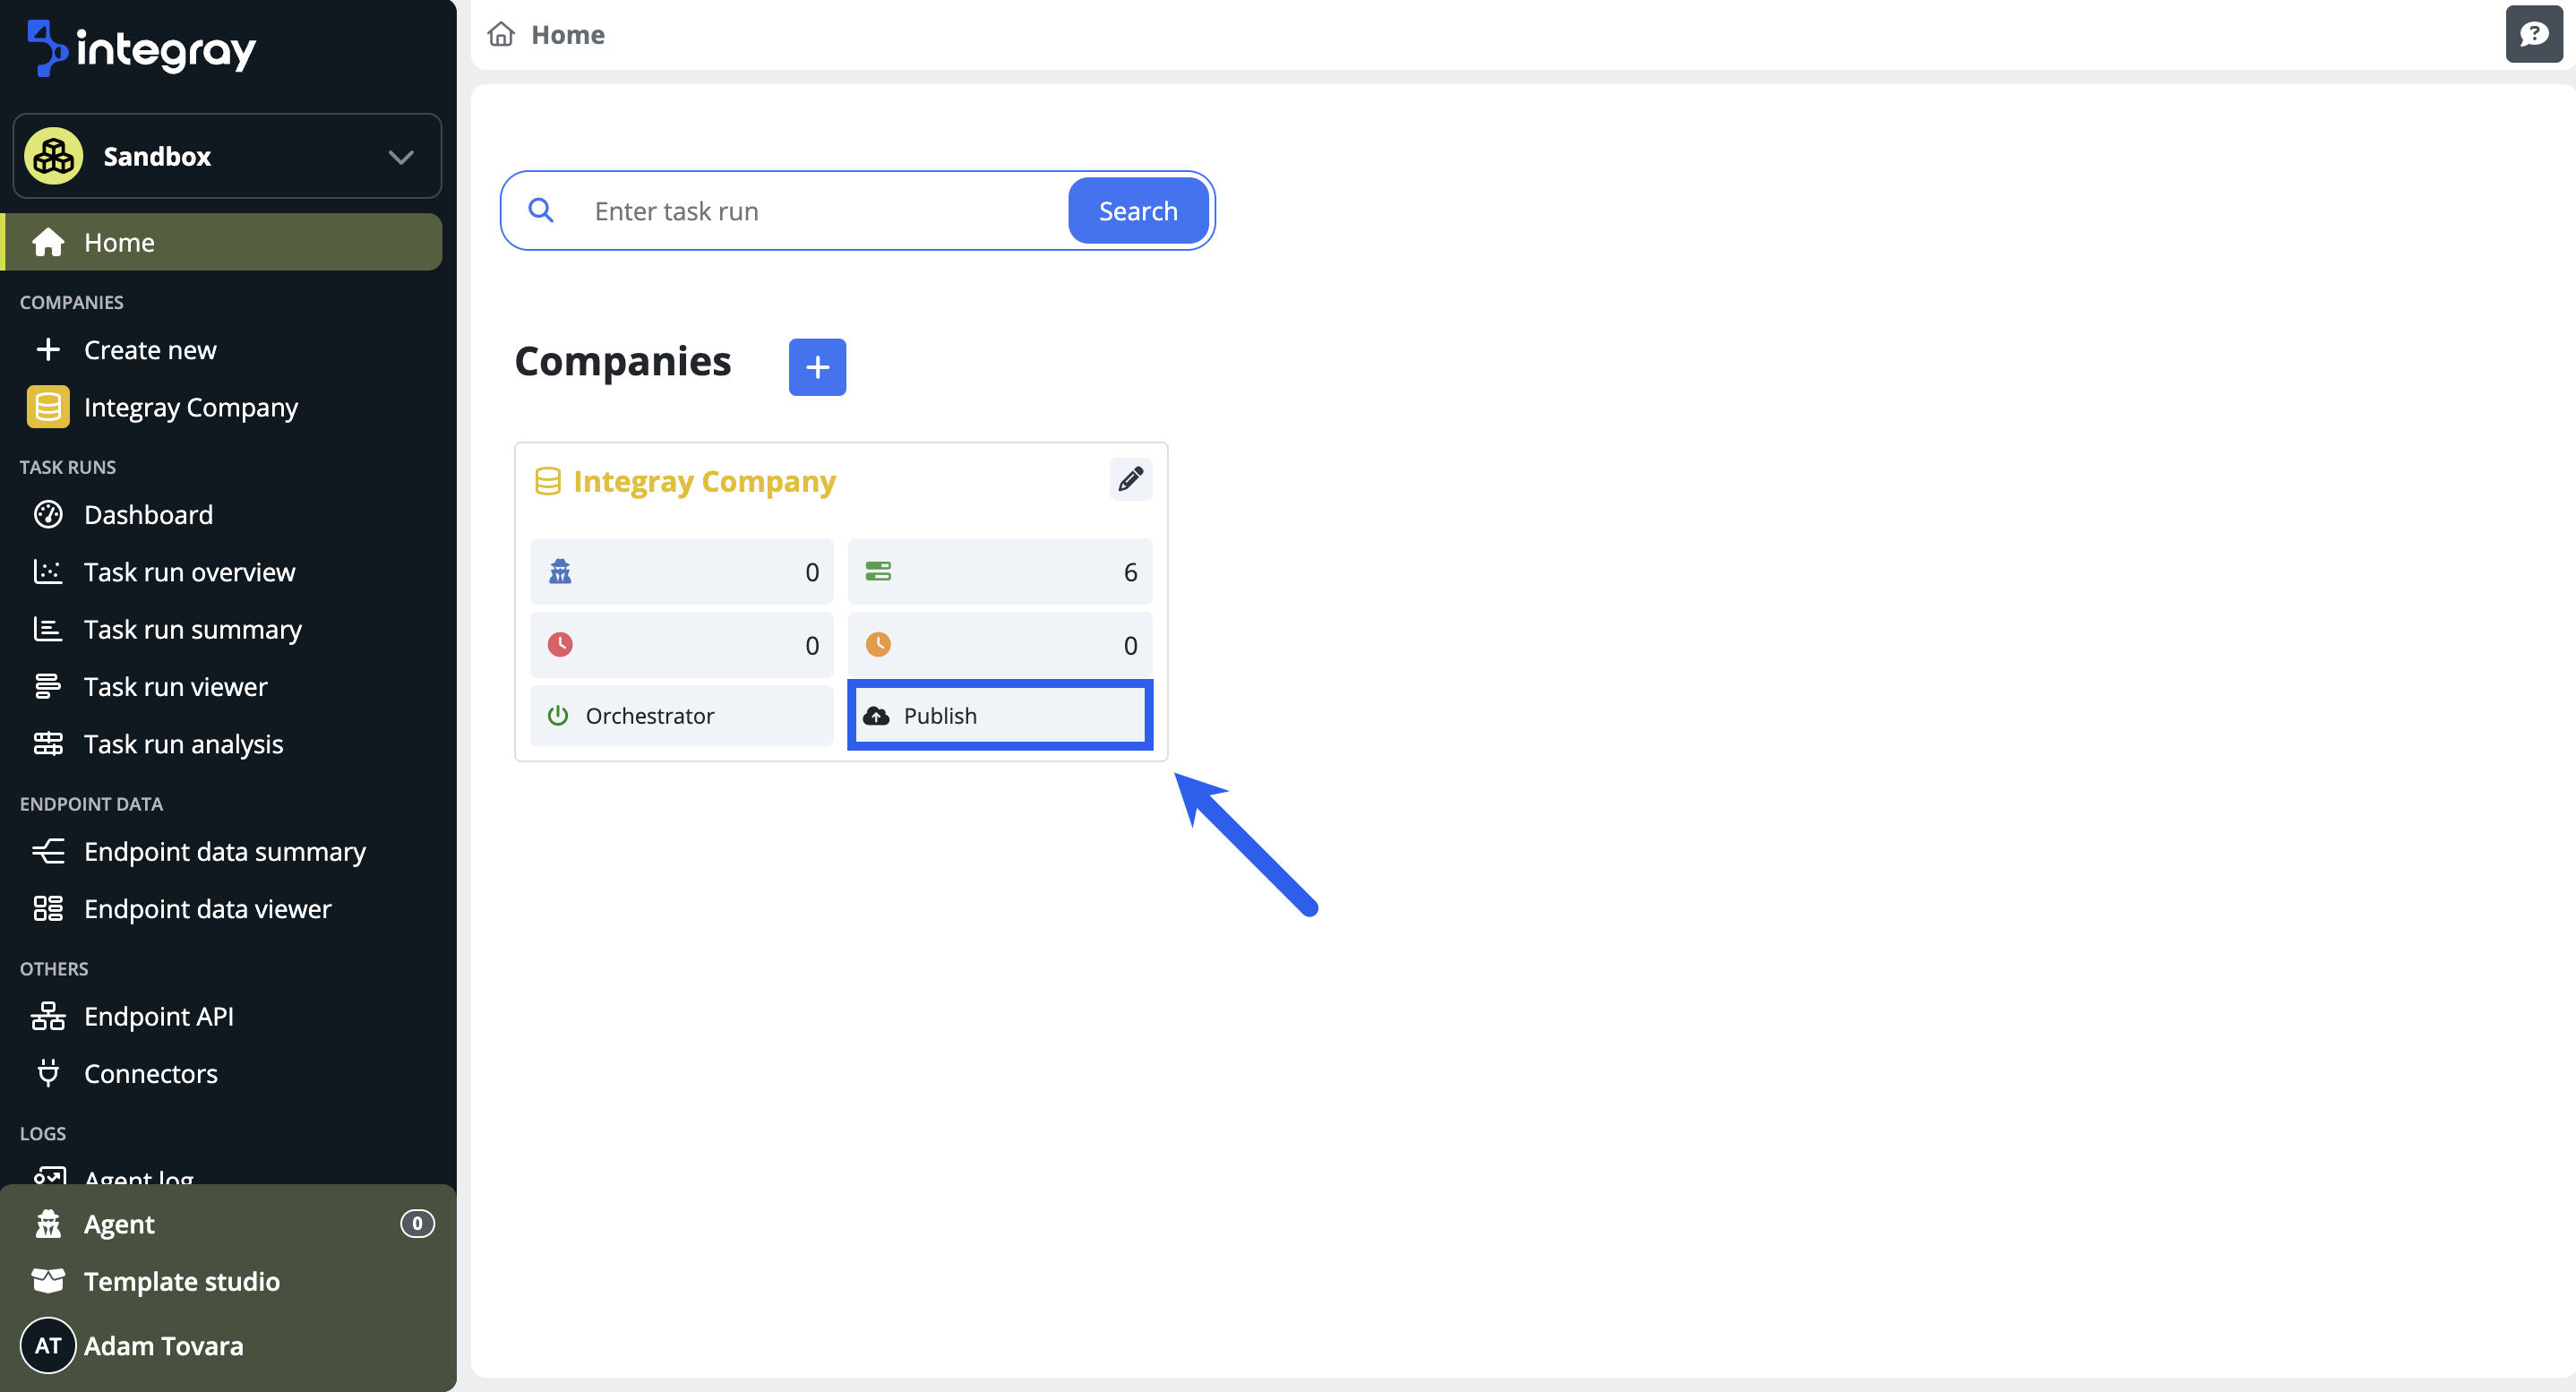Click the home breadcrumb icon
This screenshot has height=1392, width=2576.
(x=501, y=35)
